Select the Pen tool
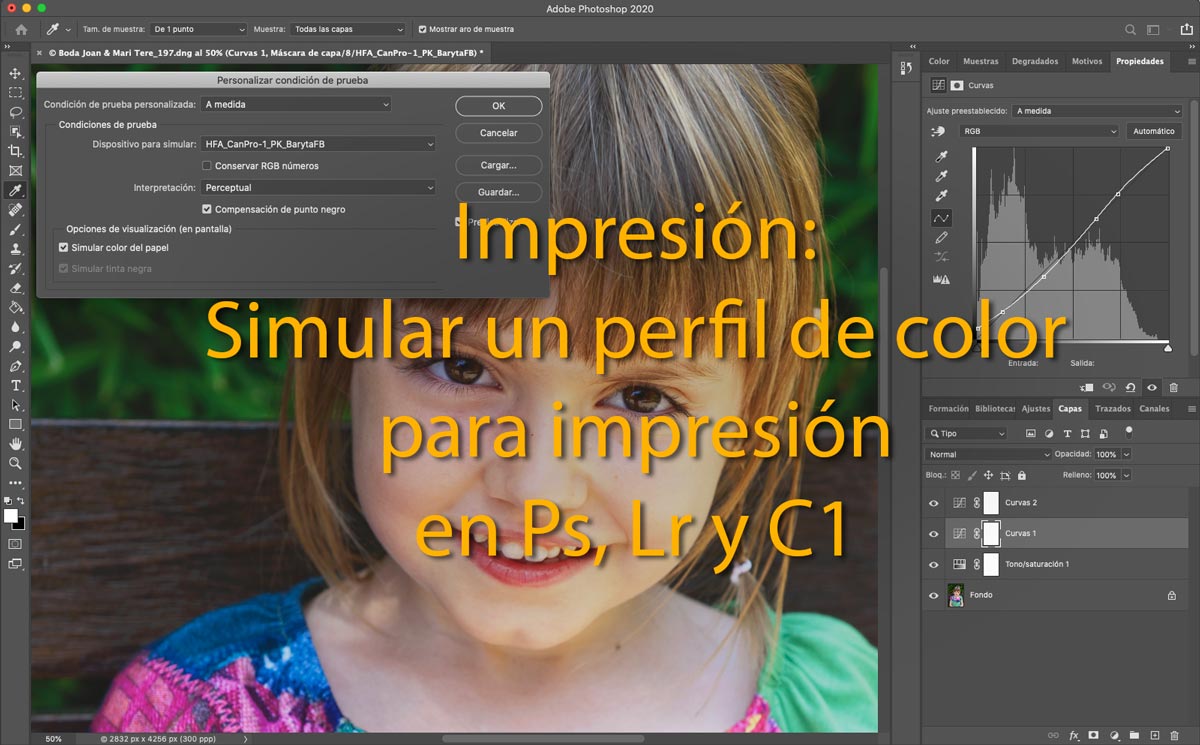Image resolution: width=1200 pixels, height=745 pixels. pos(15,366)
